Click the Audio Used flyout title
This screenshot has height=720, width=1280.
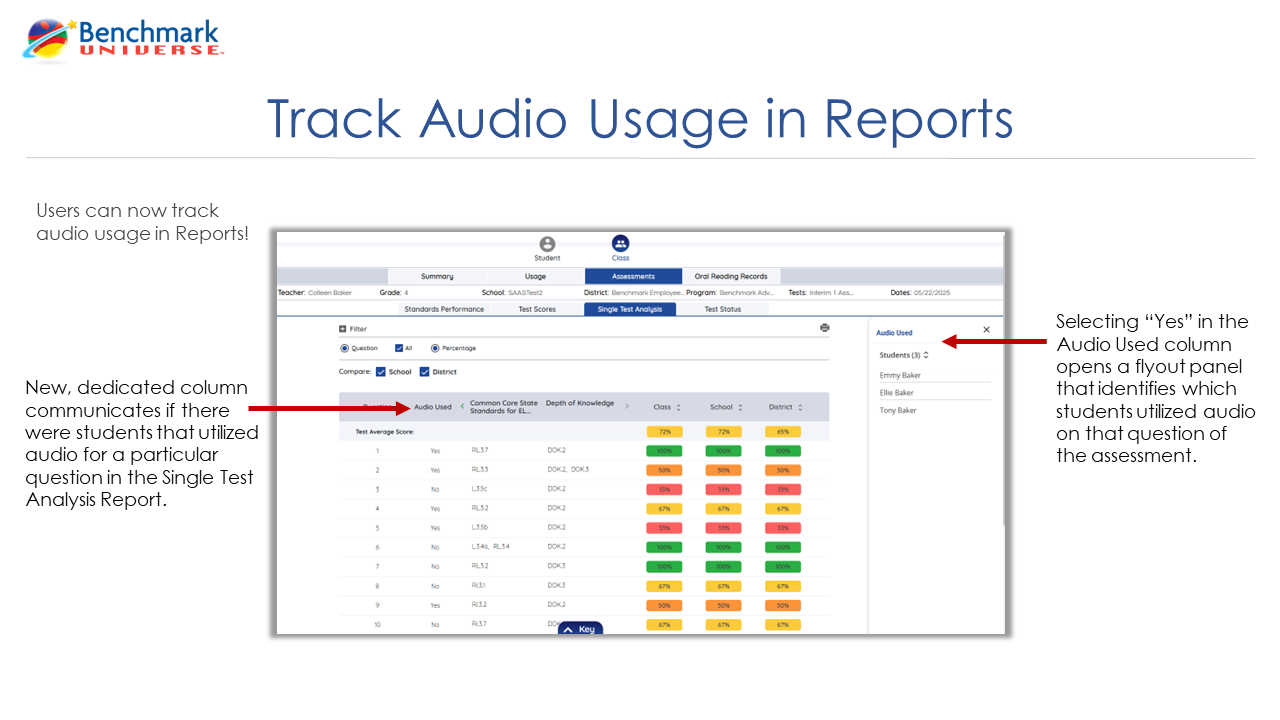[894, 333]
